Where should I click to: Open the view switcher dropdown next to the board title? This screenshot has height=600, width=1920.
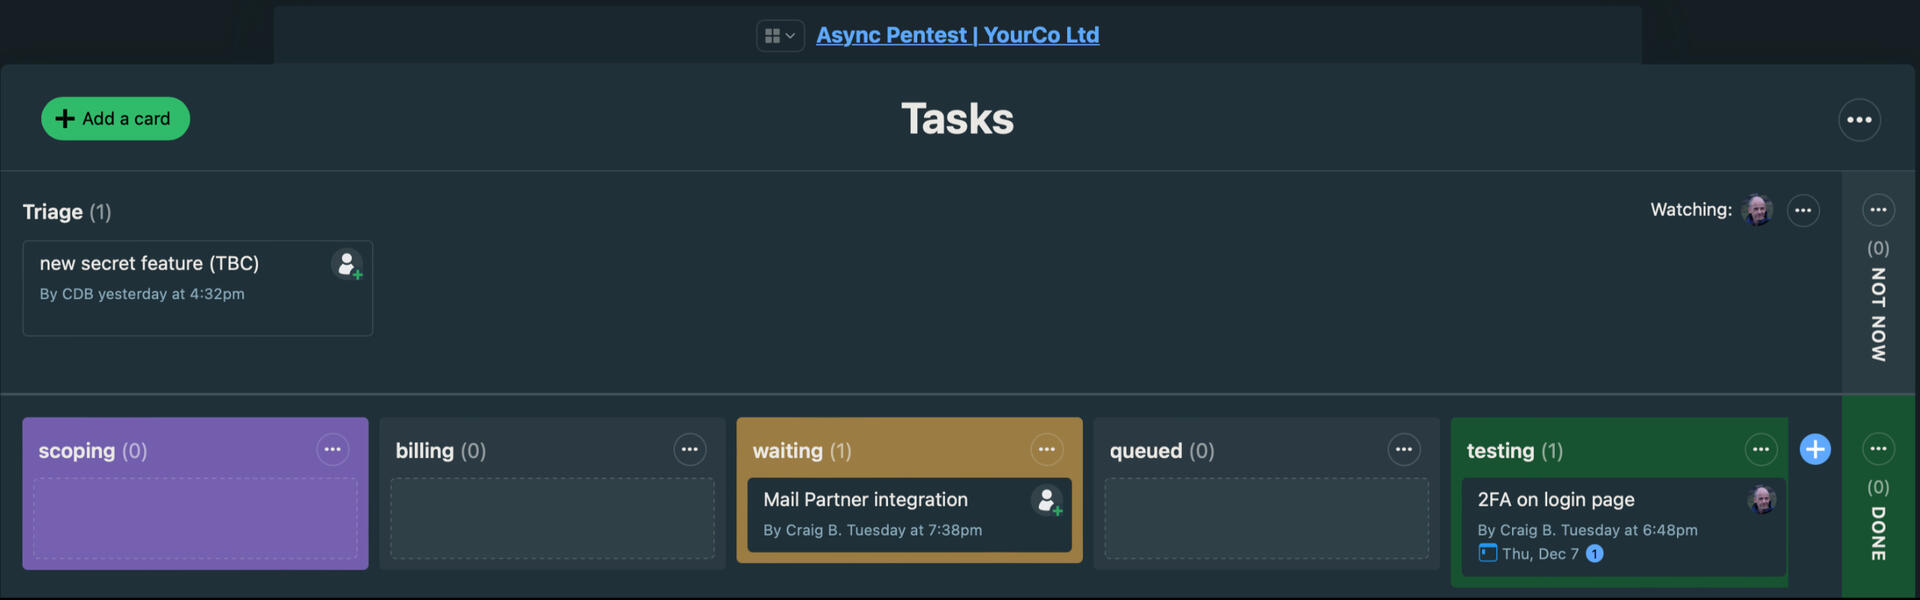pyautogui.click(x=780, y=35)
